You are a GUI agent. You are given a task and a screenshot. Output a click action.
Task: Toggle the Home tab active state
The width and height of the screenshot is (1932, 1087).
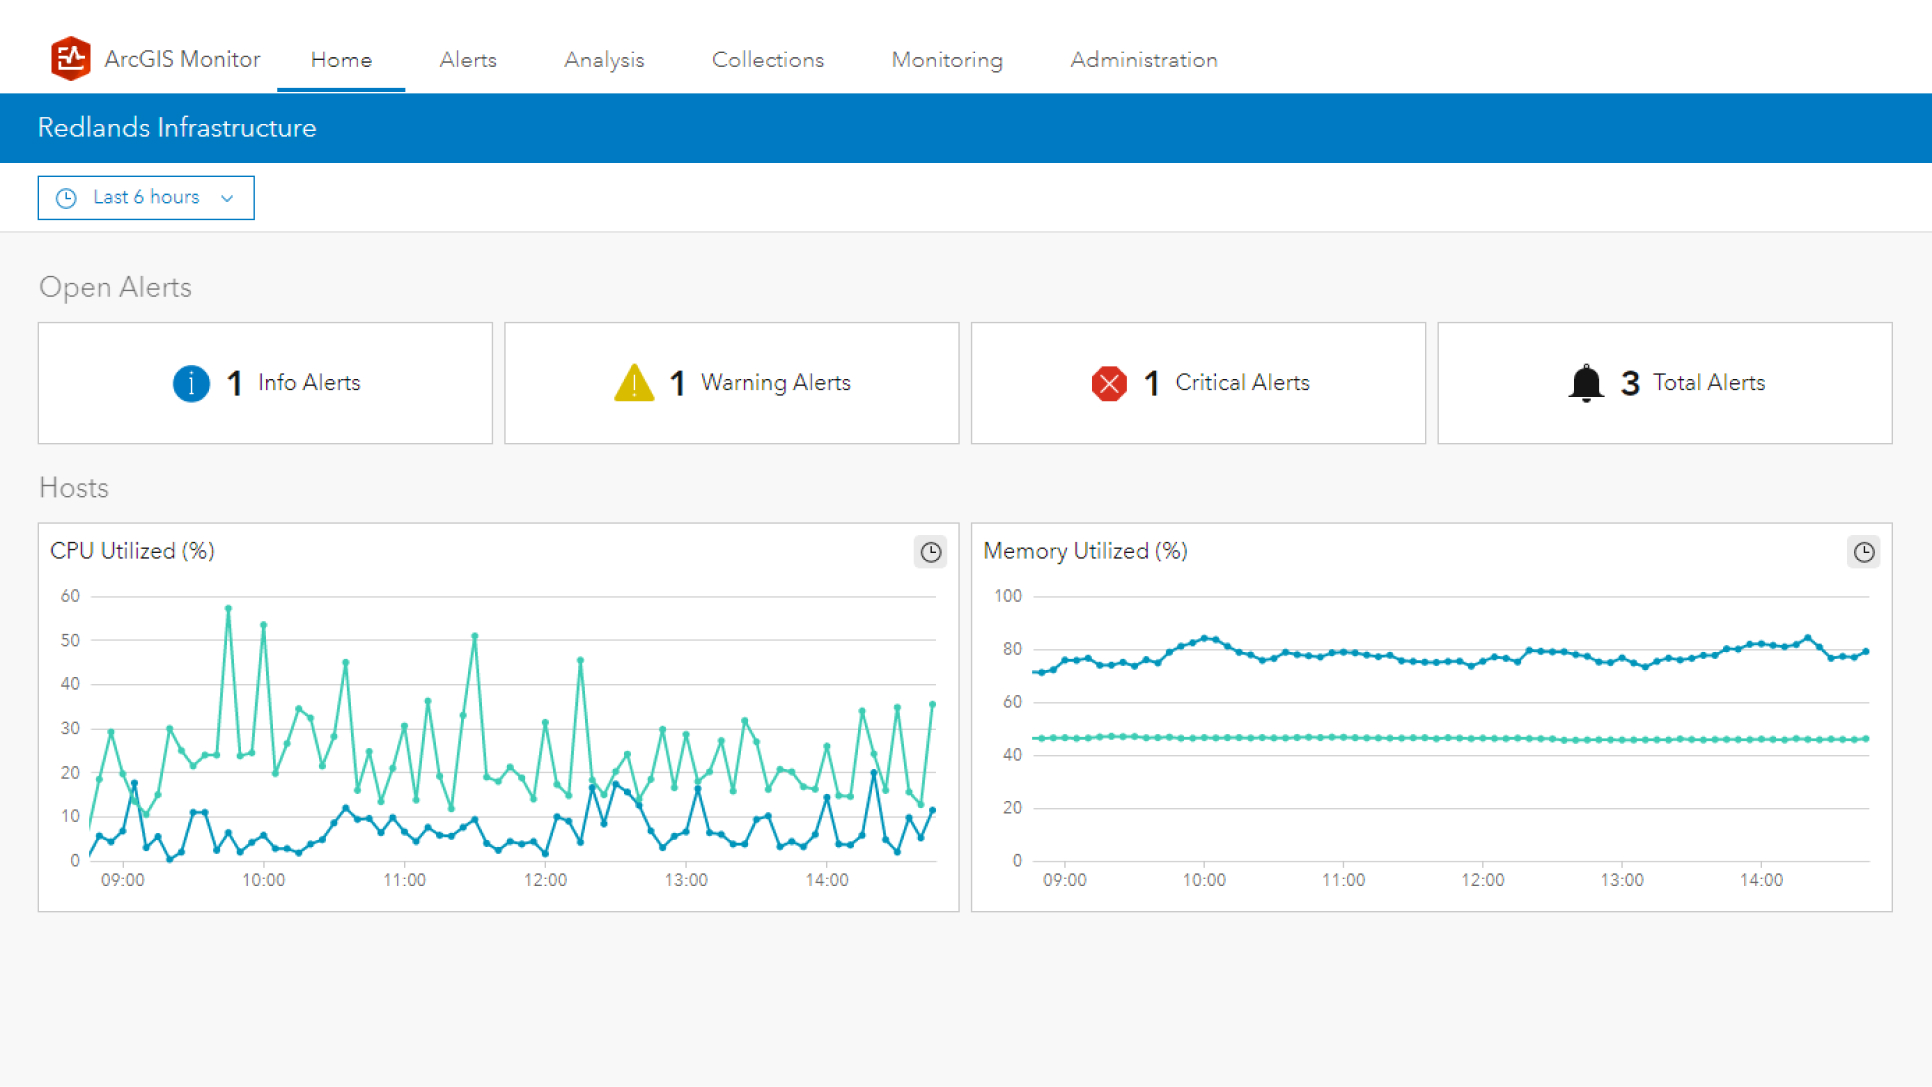pyautogui.click(x=341, y=60)
